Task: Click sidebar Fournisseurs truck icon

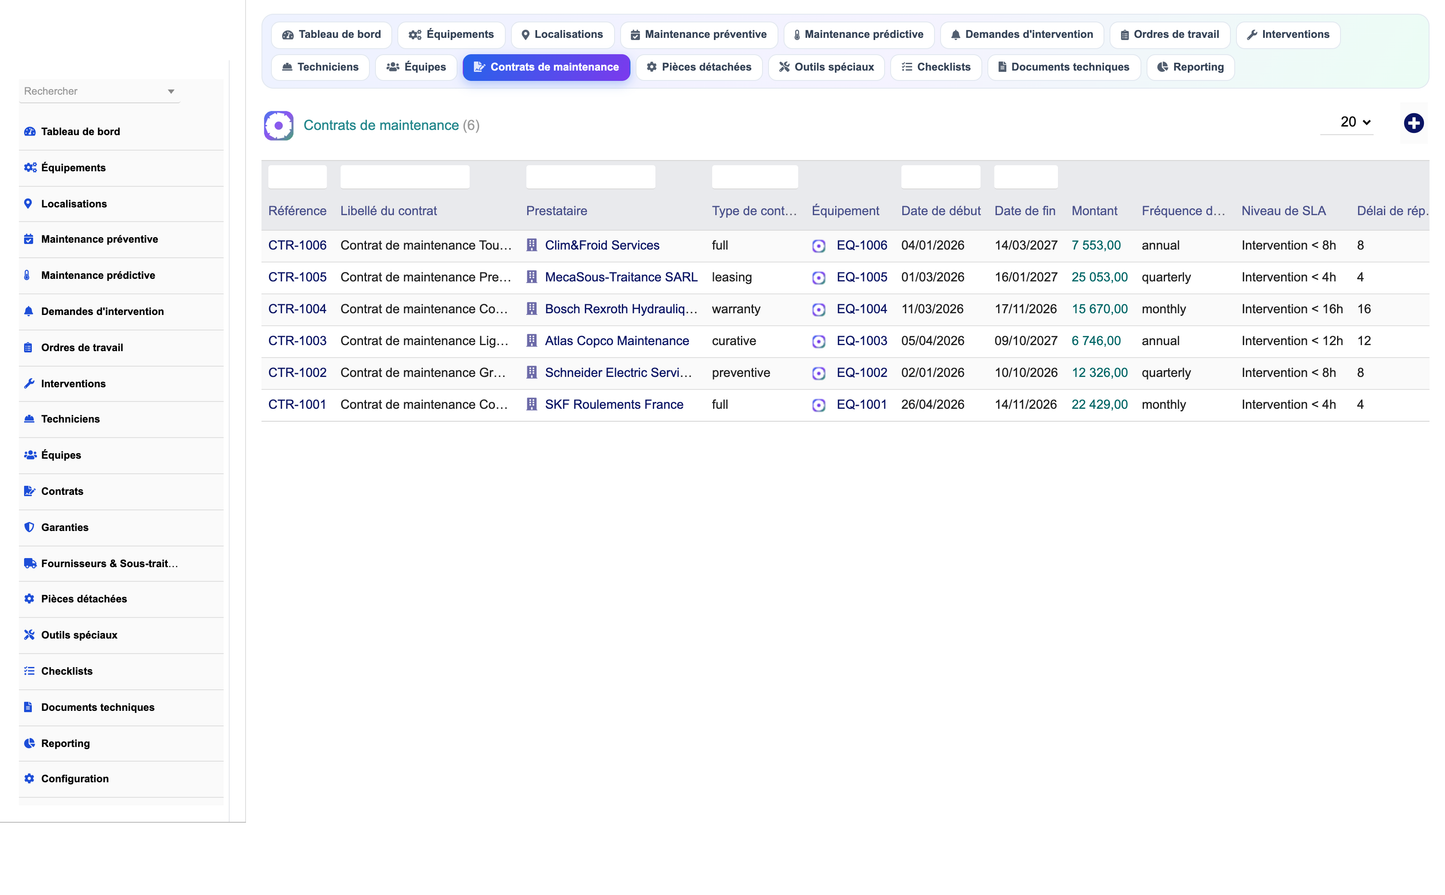Action: [x=30, y=564]
